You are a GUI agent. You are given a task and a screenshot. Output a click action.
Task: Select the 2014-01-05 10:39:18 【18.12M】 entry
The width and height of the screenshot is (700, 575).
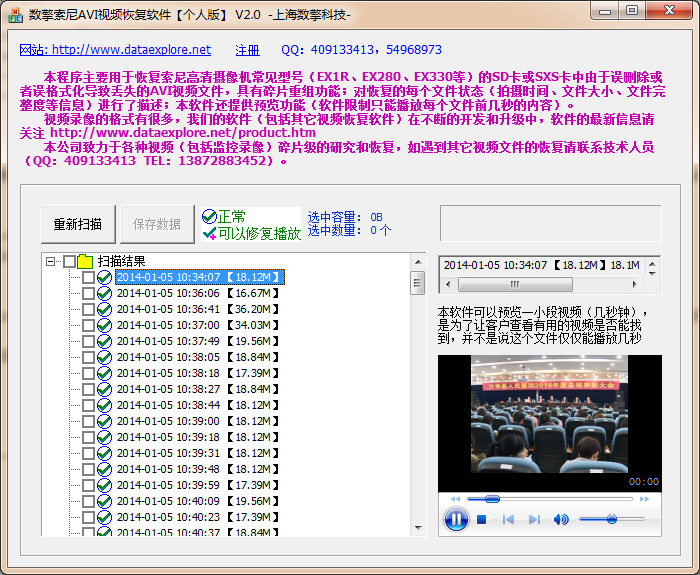197,438
